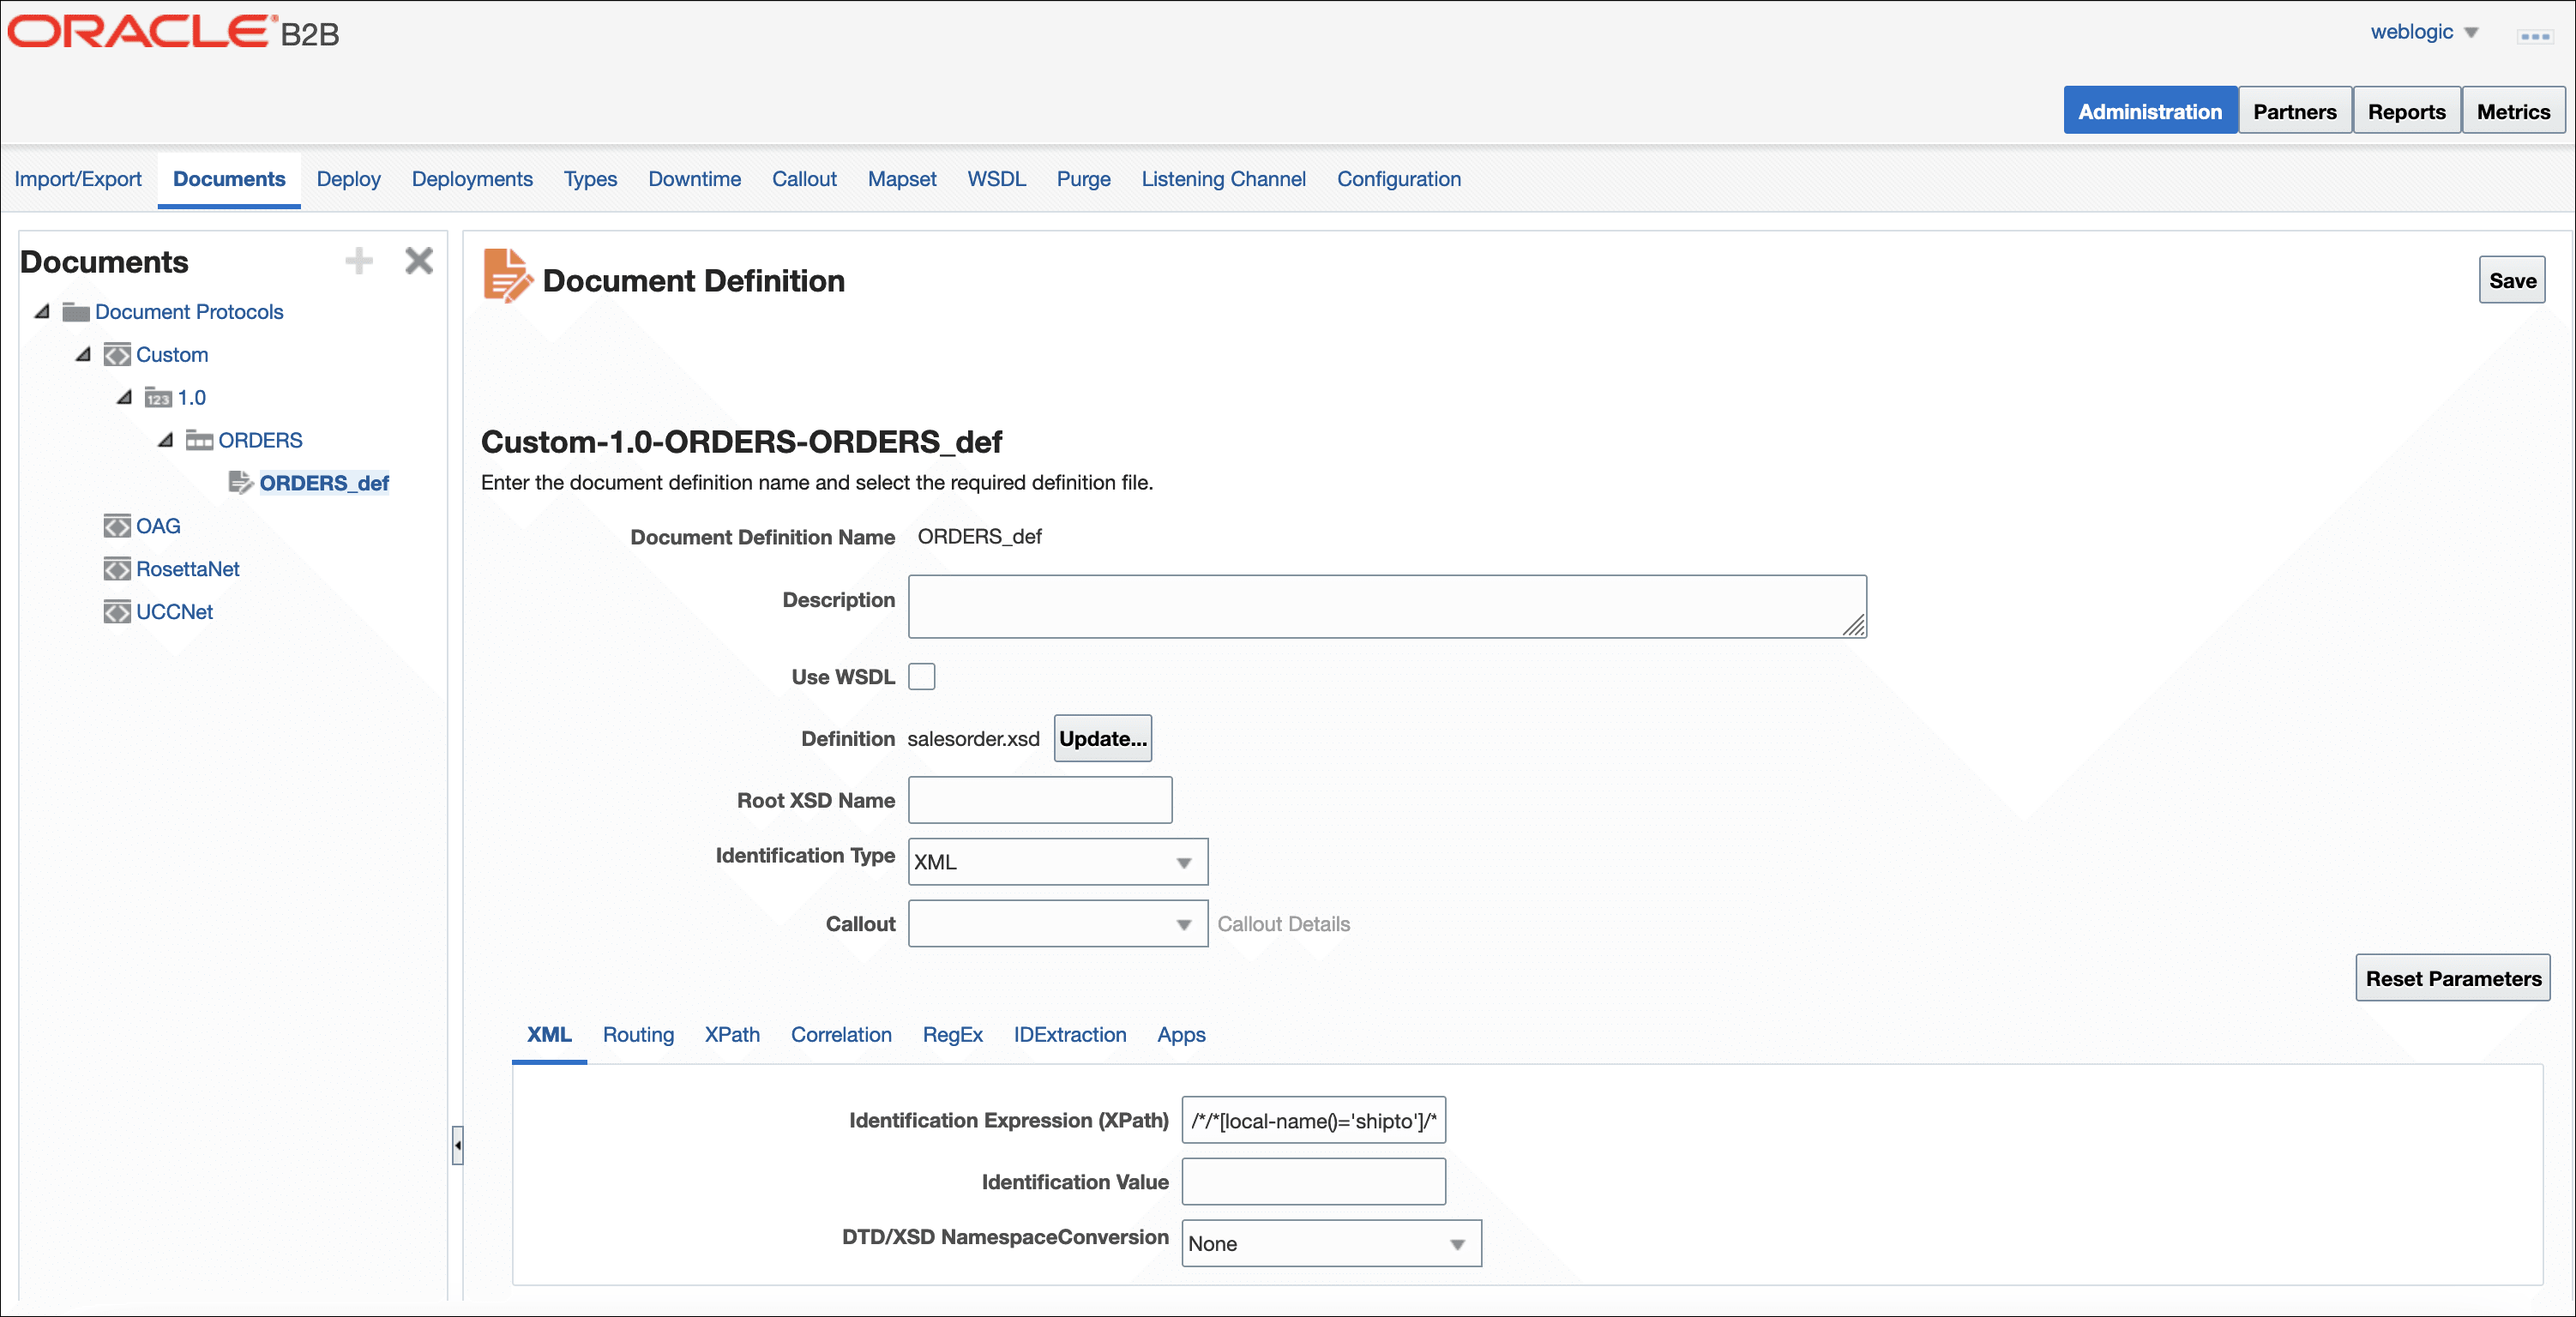
Task: Collapse the Documents pane splitter handle
Action: 457,1145
